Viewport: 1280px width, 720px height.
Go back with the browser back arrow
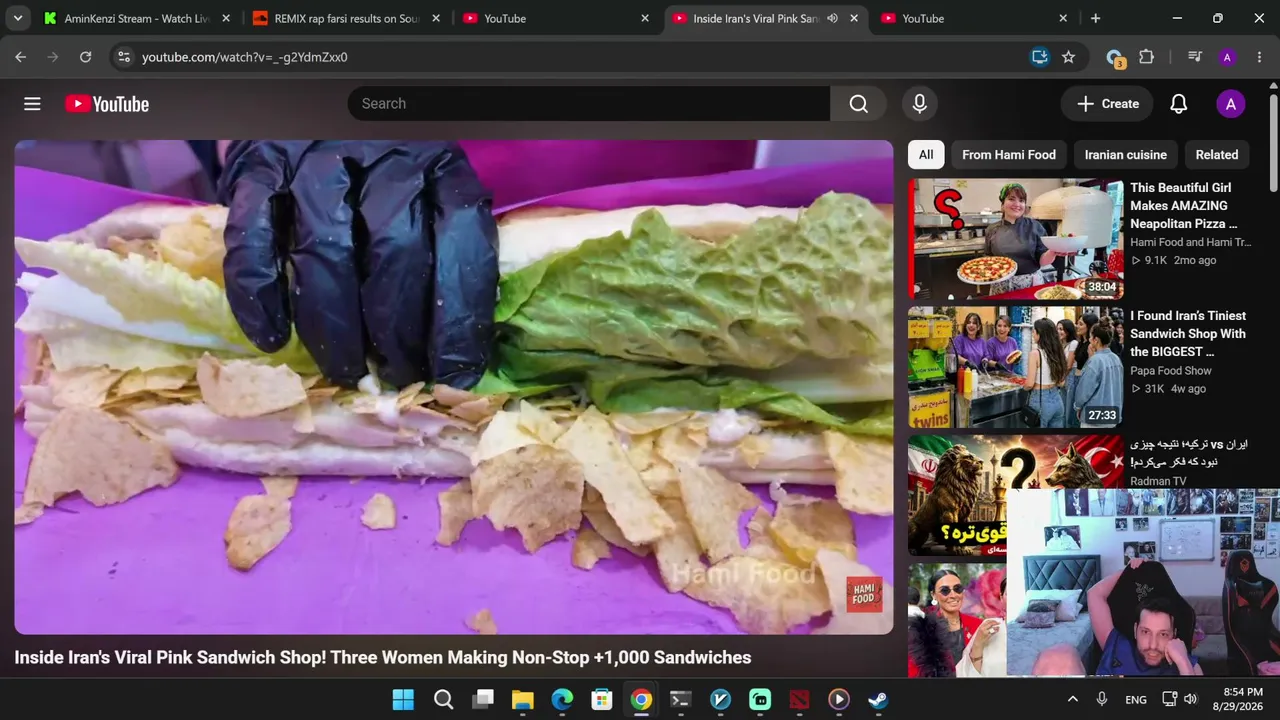(x=20, y=57)
